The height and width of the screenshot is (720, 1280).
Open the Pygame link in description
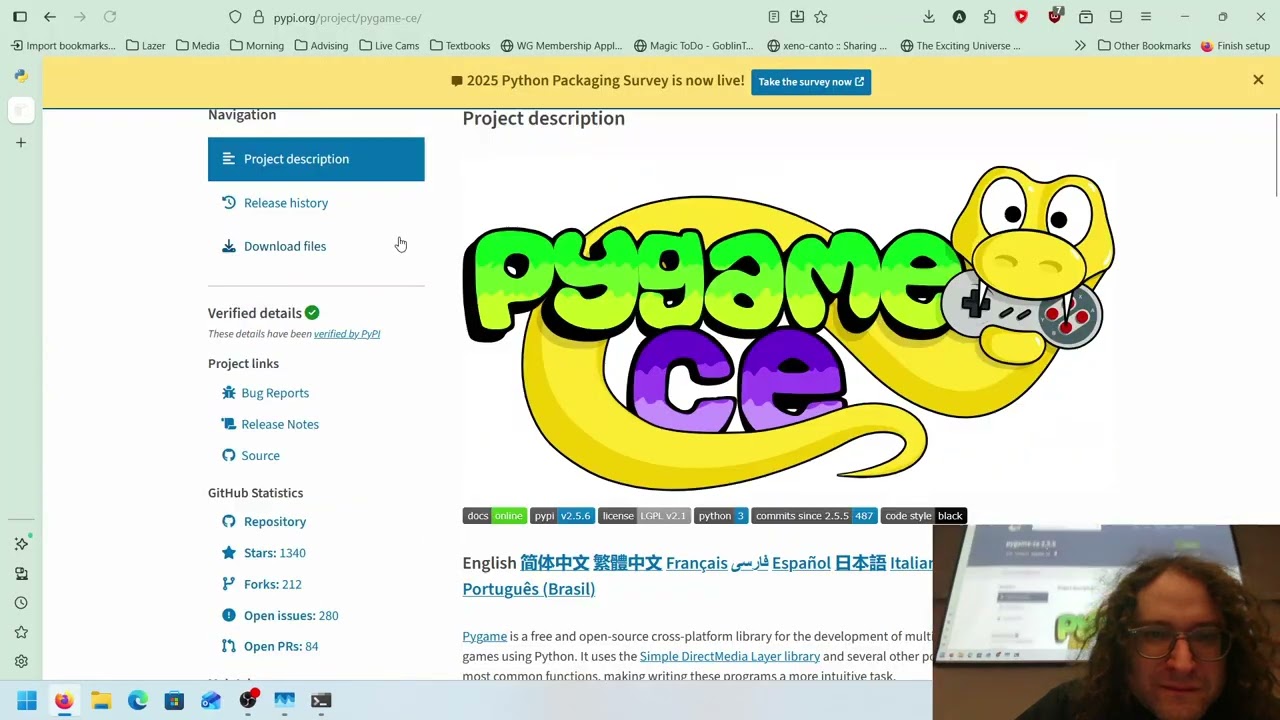click(x=484, y=636)
